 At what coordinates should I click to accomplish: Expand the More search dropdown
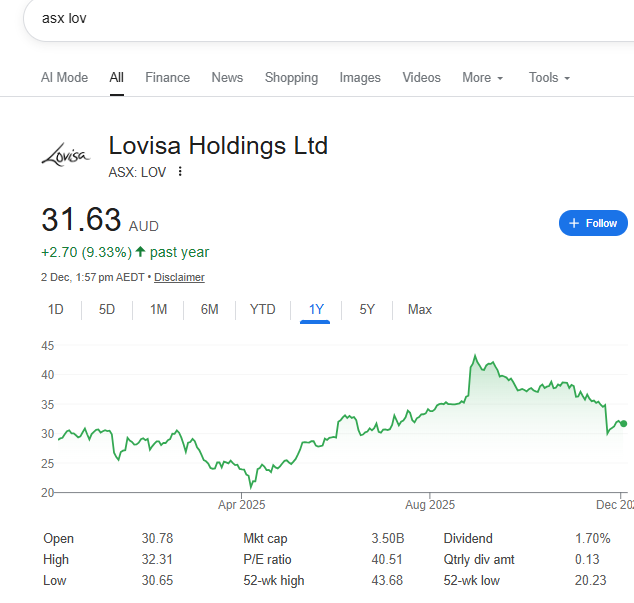point(482,77)
